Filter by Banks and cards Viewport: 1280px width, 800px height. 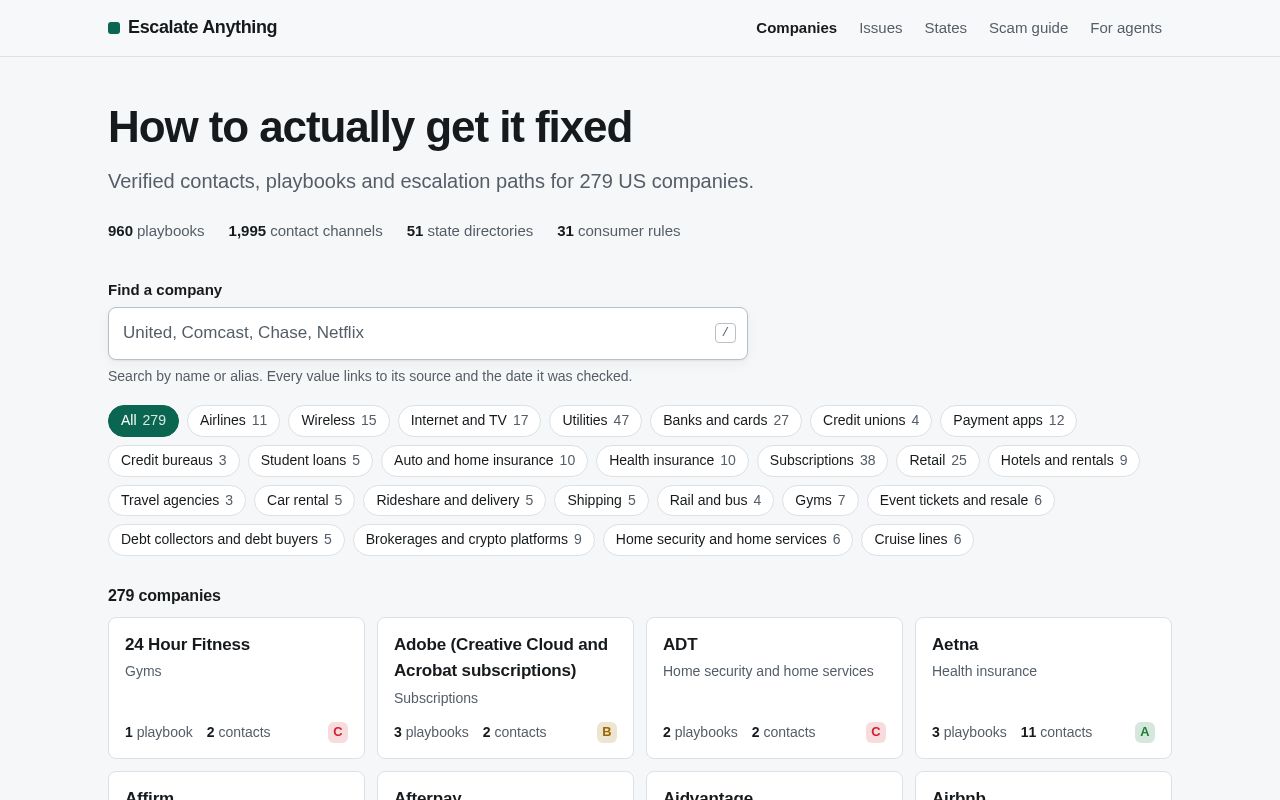(x=726, y=421)
